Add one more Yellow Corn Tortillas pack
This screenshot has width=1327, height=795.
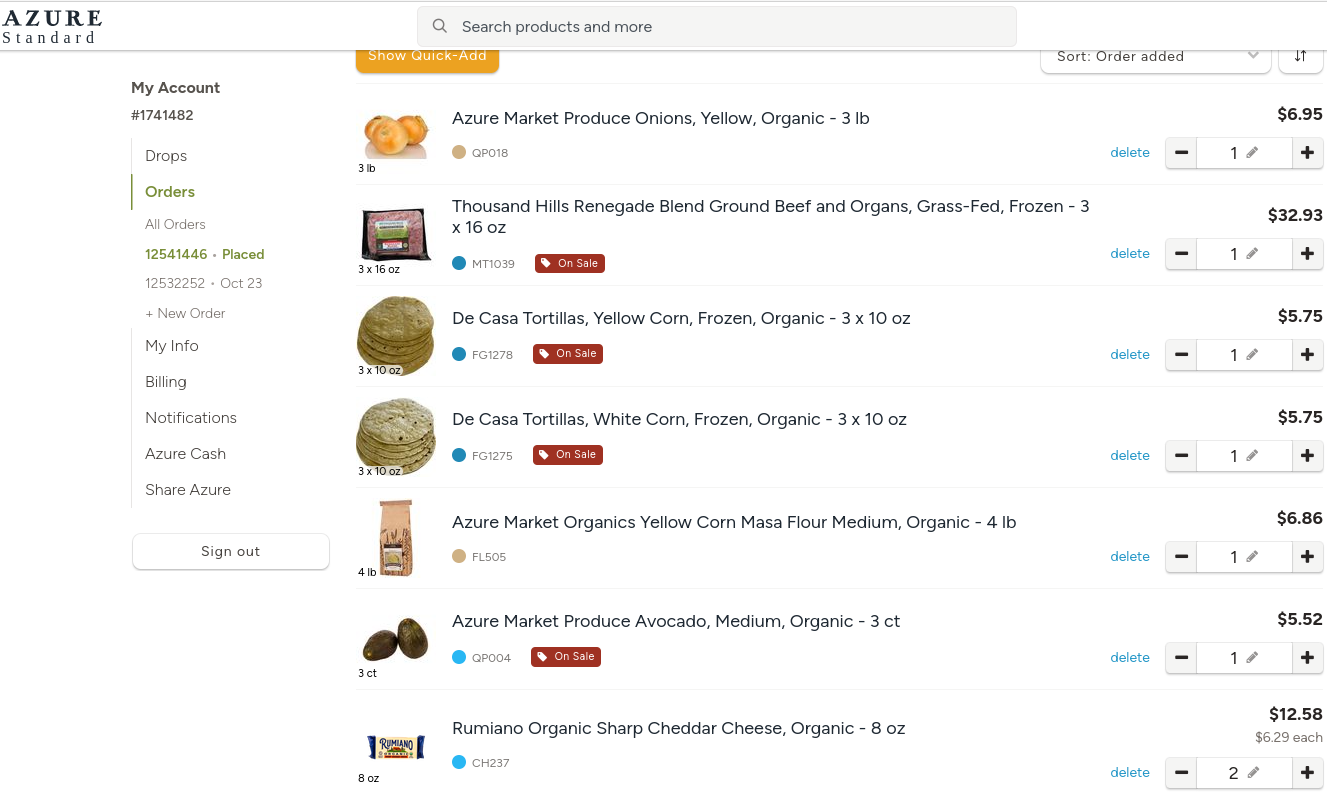coord(1307,355)
